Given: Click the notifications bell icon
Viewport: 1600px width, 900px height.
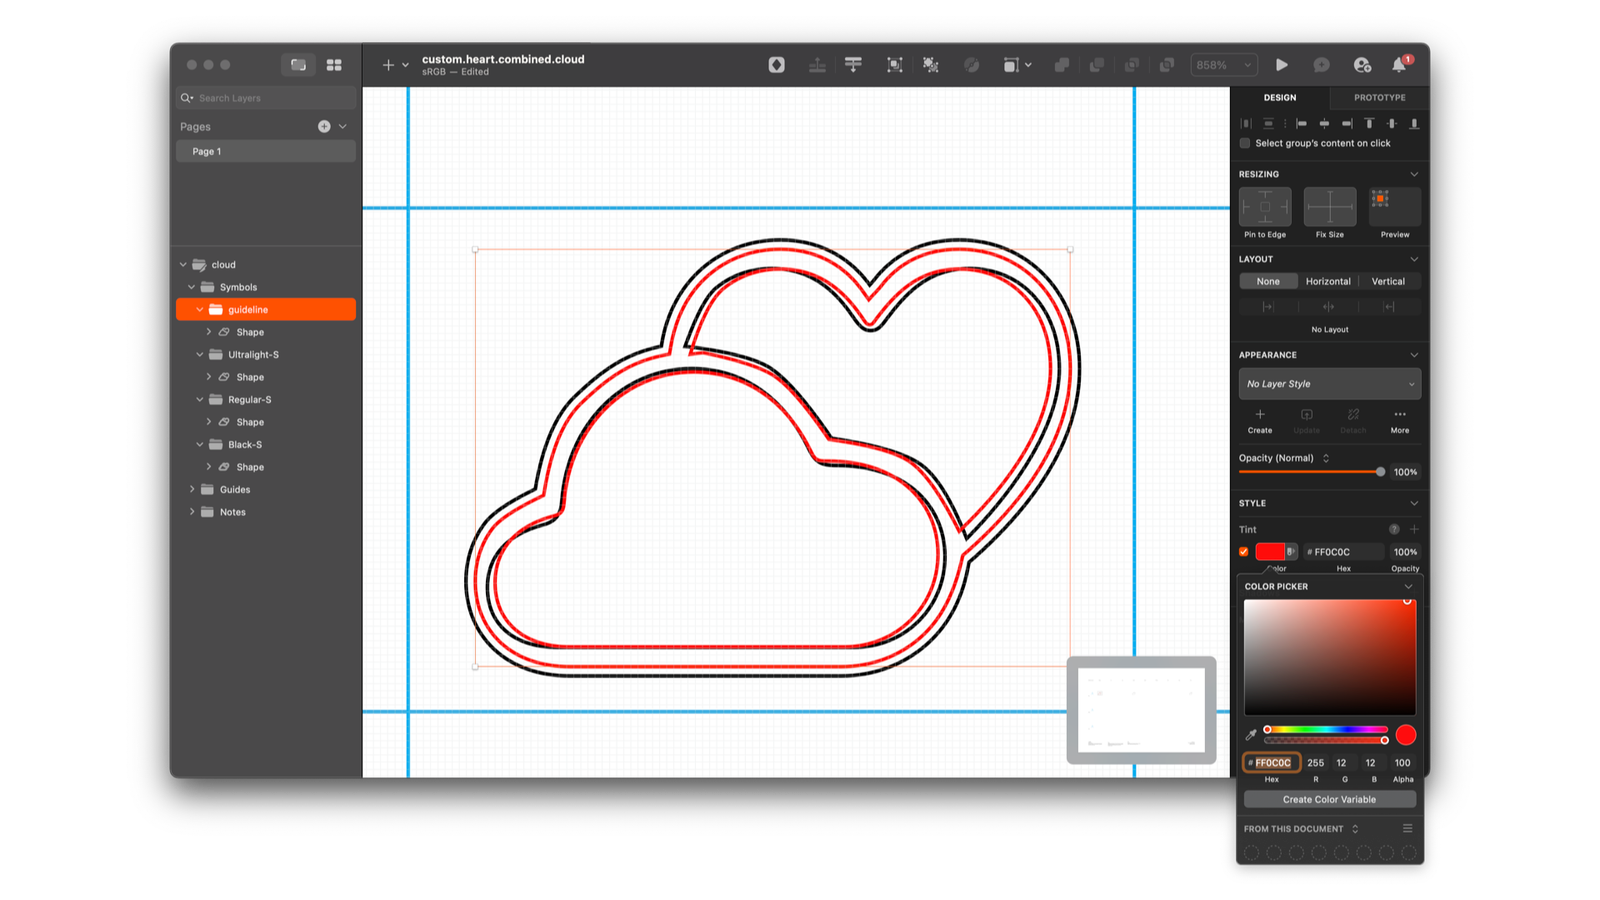Looking at the screenshot, I should (x=1400, y=64).
